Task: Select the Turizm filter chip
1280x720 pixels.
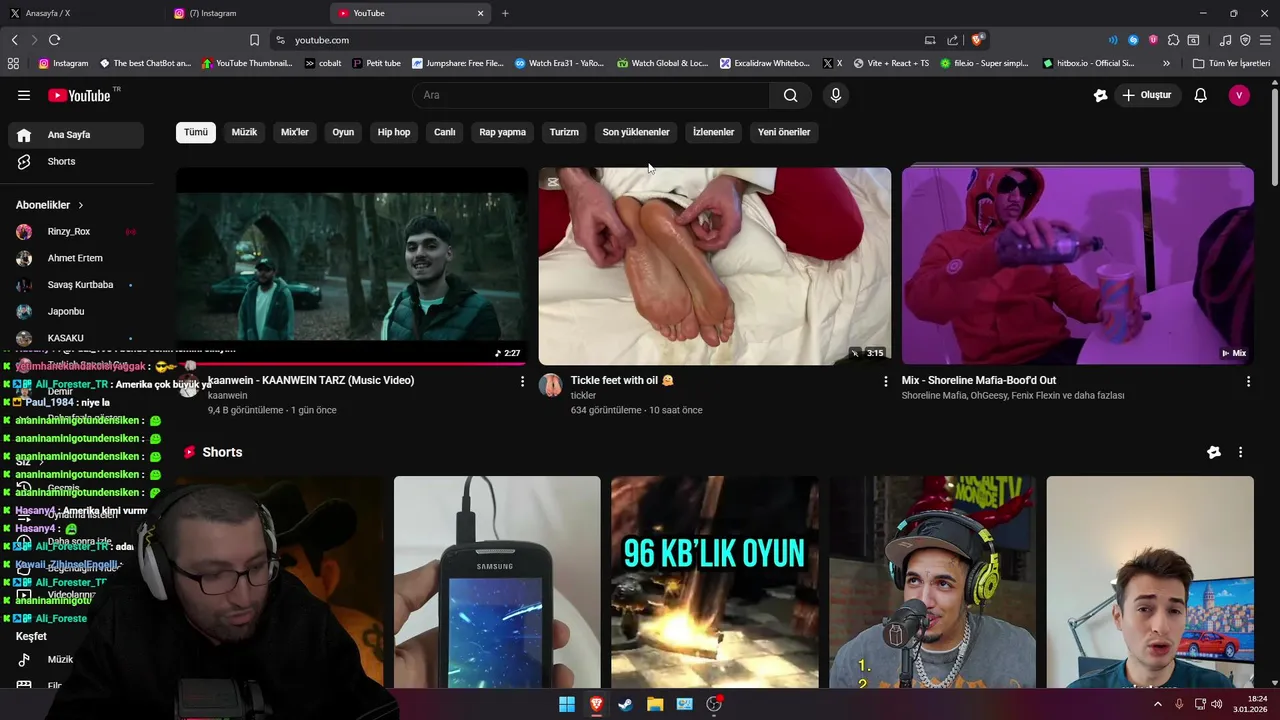Action: coord(564,132)
